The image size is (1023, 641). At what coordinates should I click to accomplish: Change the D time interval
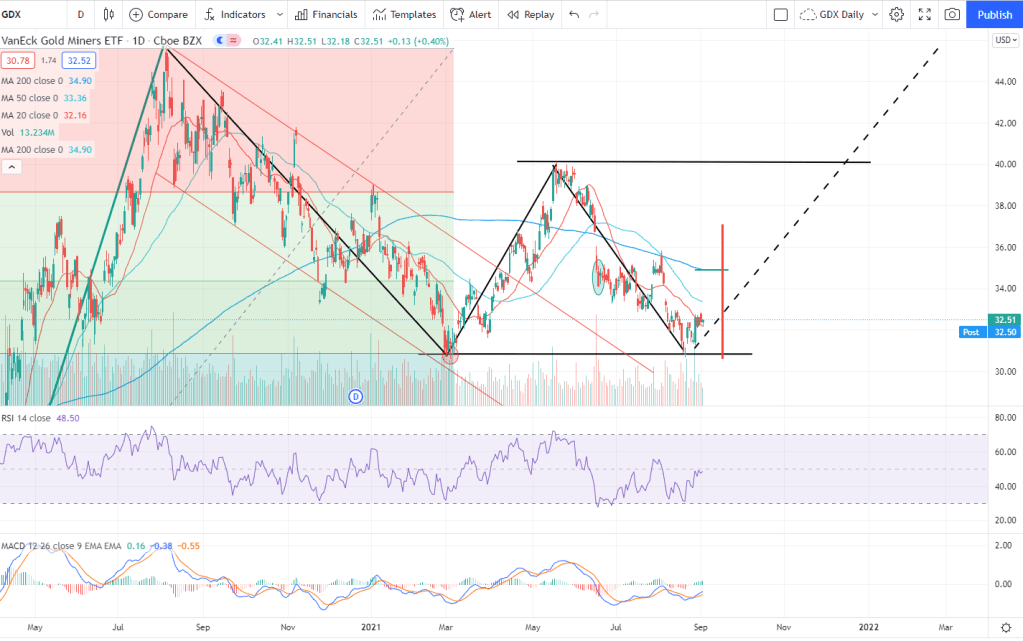point(80,15)
